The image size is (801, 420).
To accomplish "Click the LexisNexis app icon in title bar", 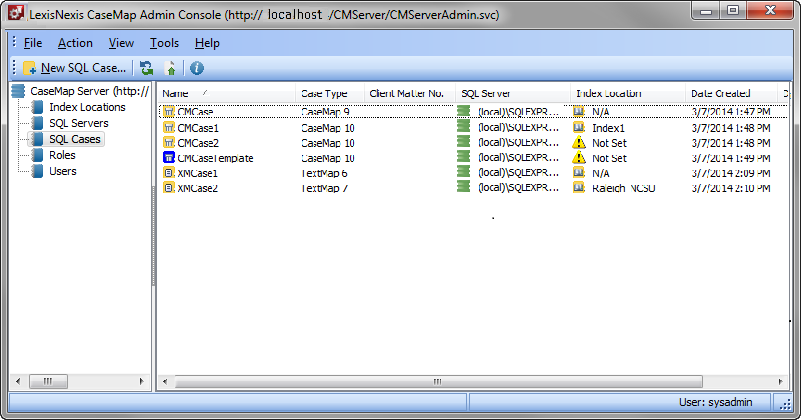I will click(x=15, y=13).
